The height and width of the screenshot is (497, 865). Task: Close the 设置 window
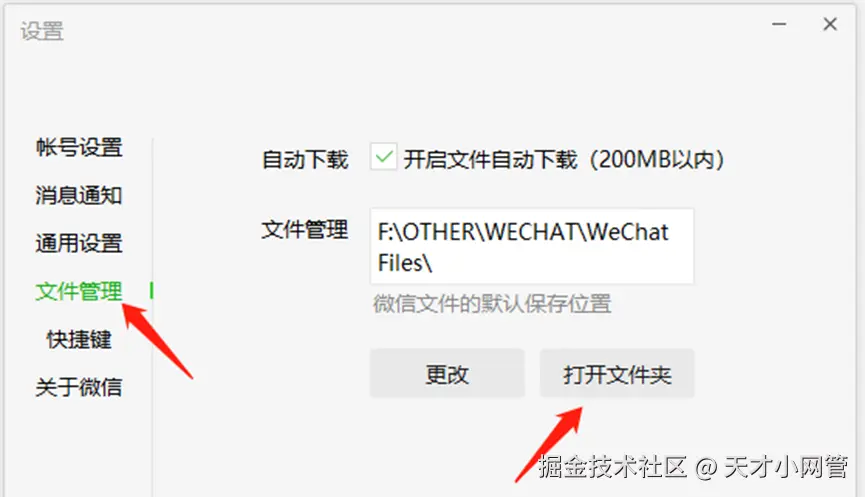830,24
